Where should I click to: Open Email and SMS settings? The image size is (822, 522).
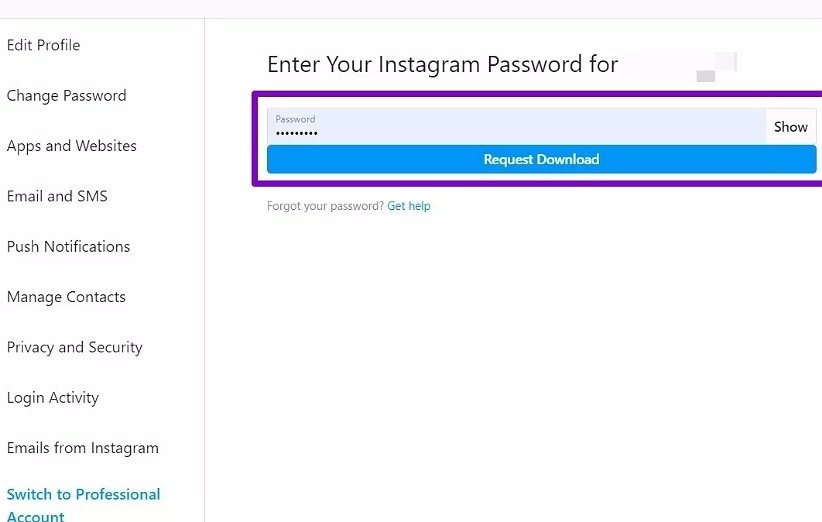(57, 196)
